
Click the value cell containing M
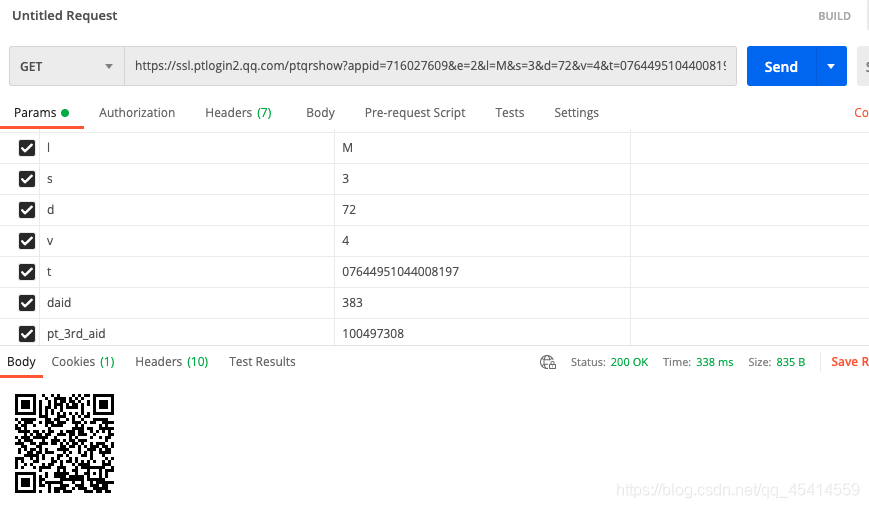[482, 148]
